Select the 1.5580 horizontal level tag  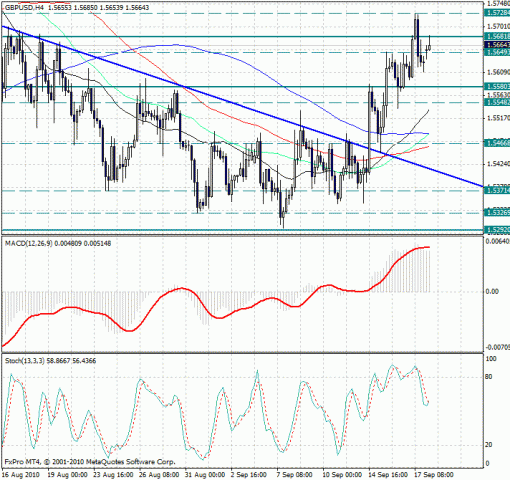click(x=497, y=86)
